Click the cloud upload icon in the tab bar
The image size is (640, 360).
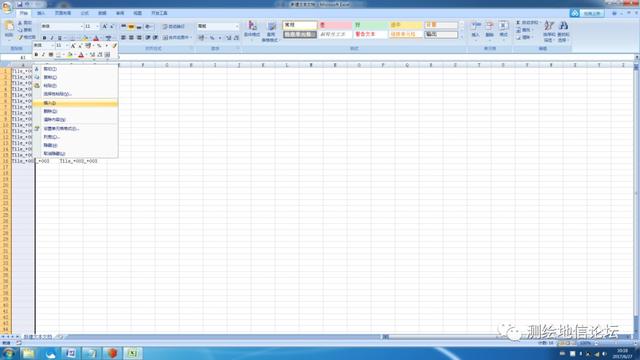(575, 13)
